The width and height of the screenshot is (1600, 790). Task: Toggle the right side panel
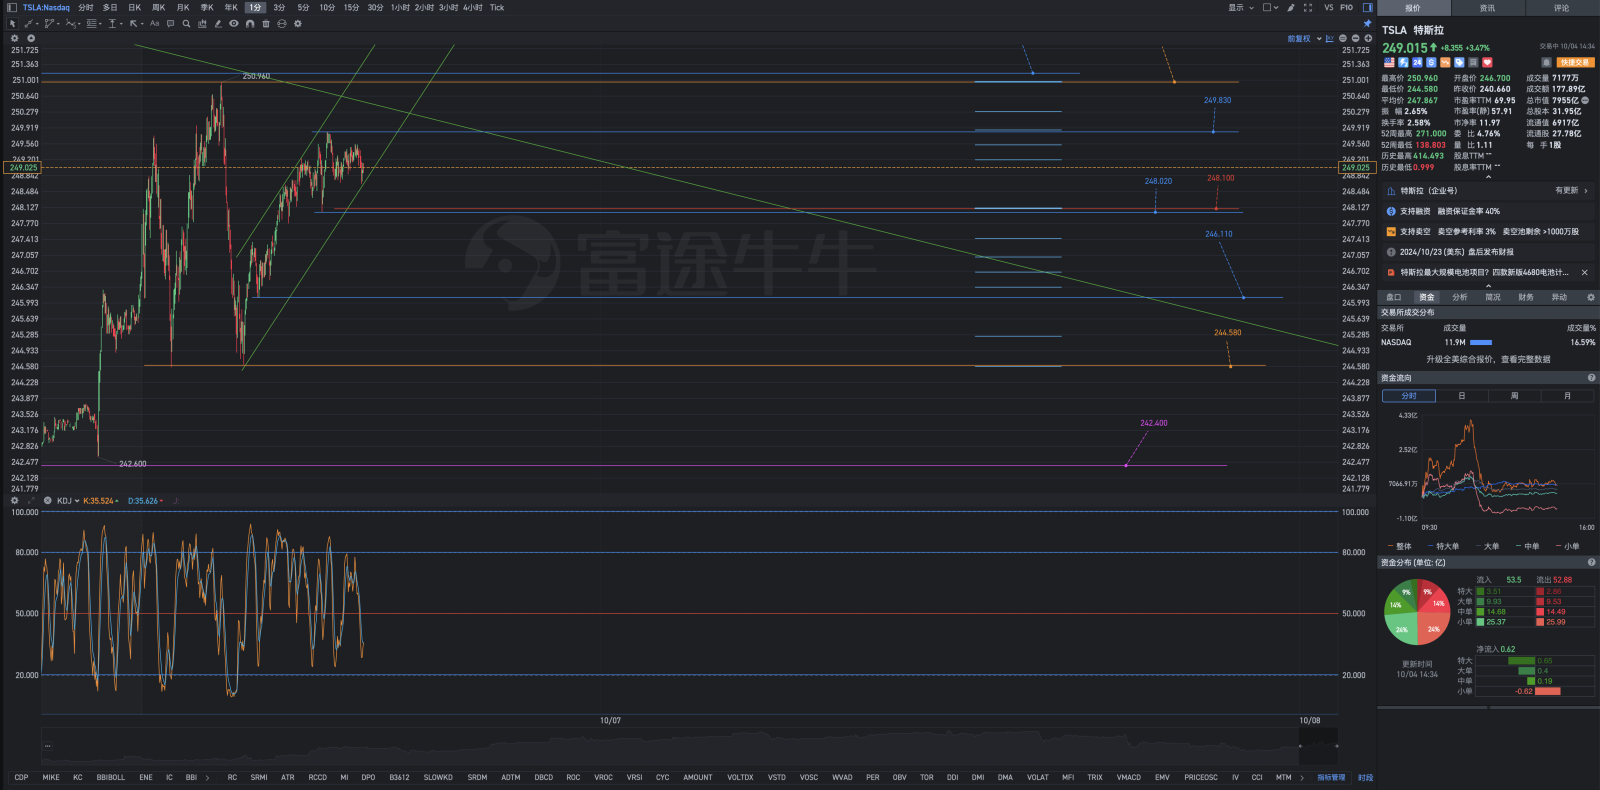(x=1368, y=8)
